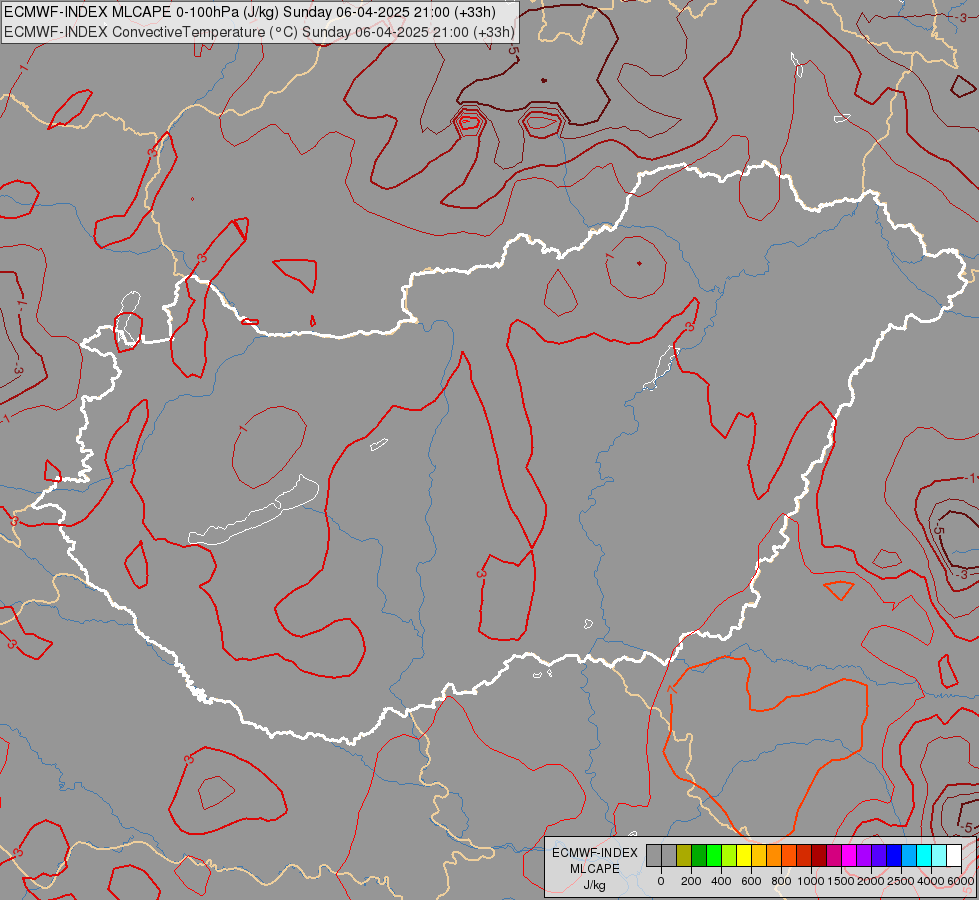979x900 pixels.
Task: Select the dark maroon swatch after 1000
Action: click(x=820, y=856)
